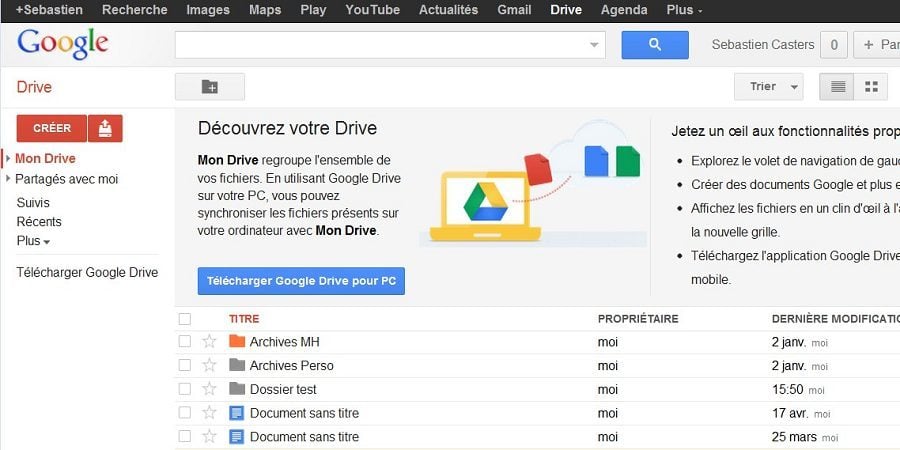900x450 pixels.
Task: Select Drive in the top bar
Action: (566, 10)
